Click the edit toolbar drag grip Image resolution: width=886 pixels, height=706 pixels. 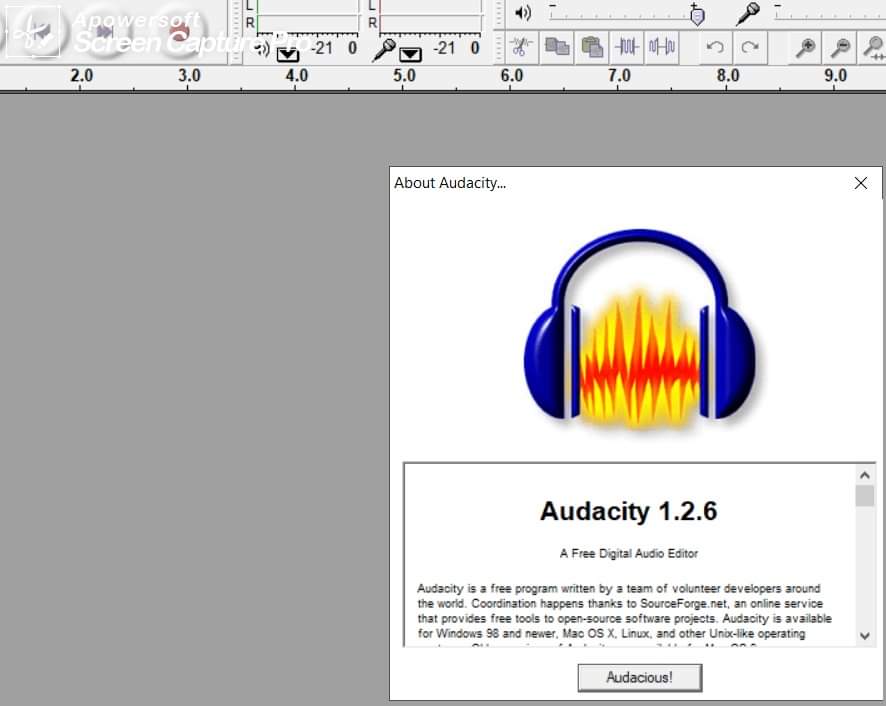[x=498, y=47]
